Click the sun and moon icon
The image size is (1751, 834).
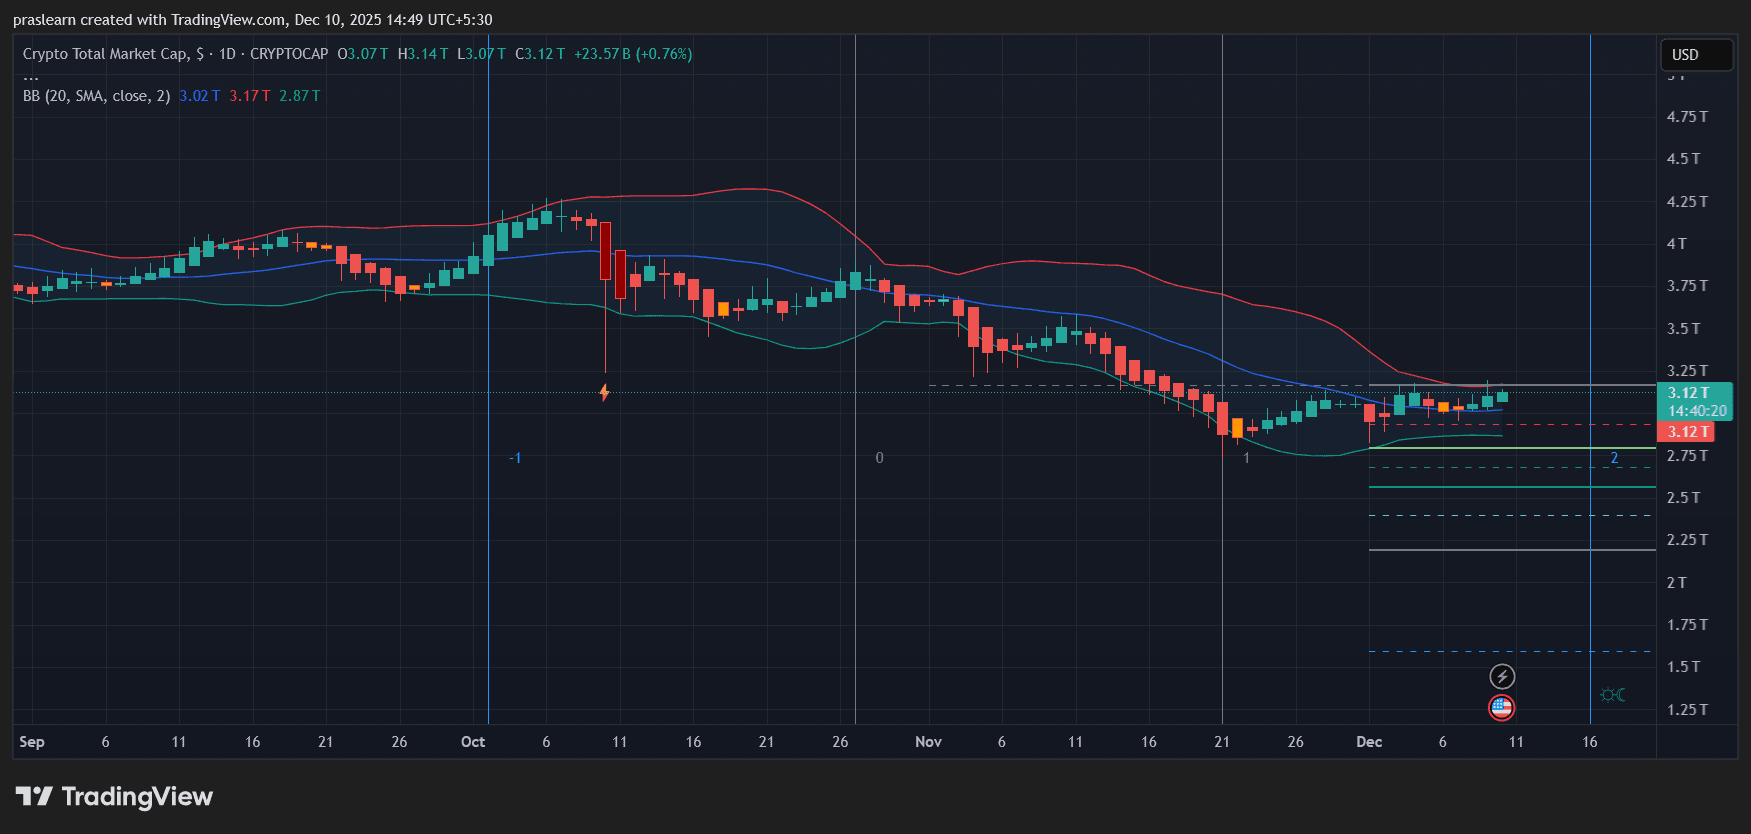pos(1612,695)
